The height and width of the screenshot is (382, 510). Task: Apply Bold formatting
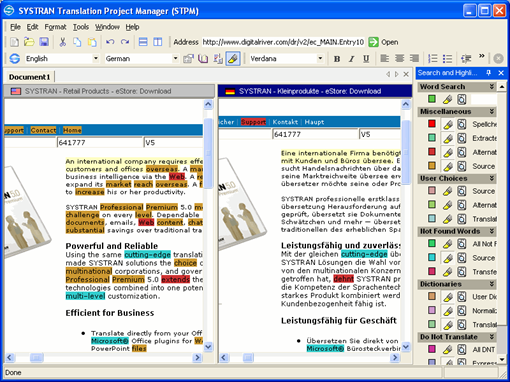[337, 59]
